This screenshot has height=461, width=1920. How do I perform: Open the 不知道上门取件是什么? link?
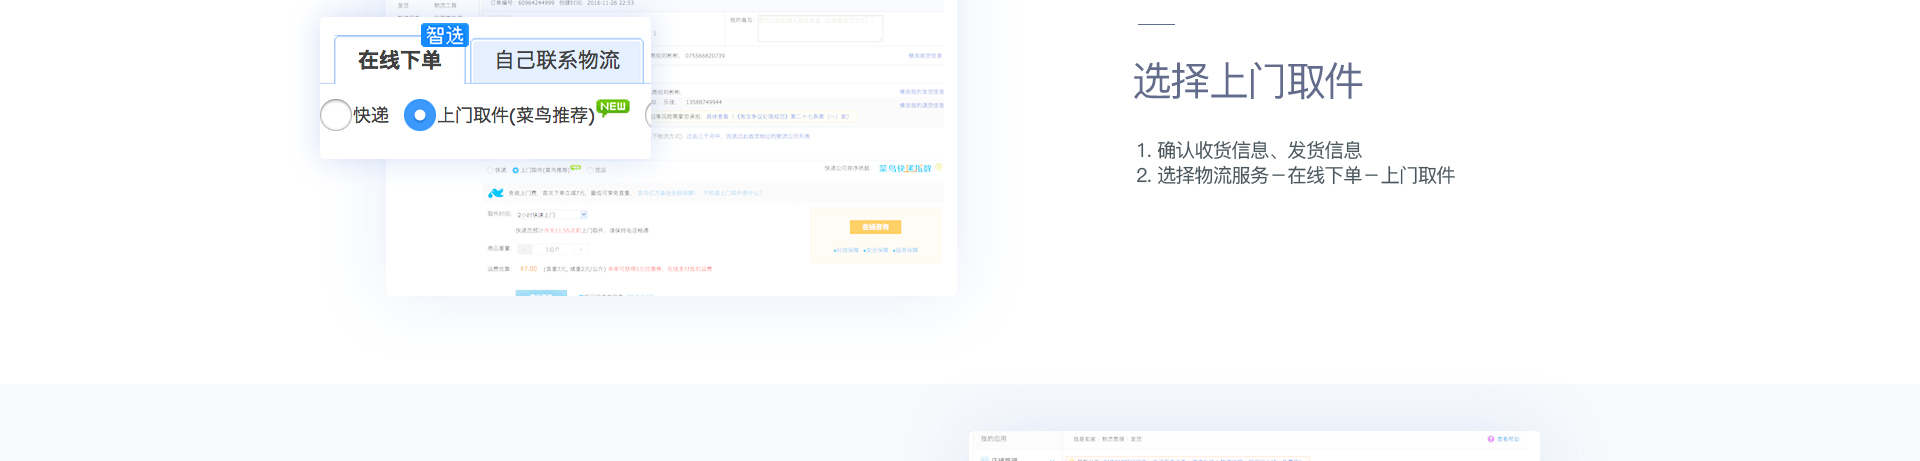(732, 193)
